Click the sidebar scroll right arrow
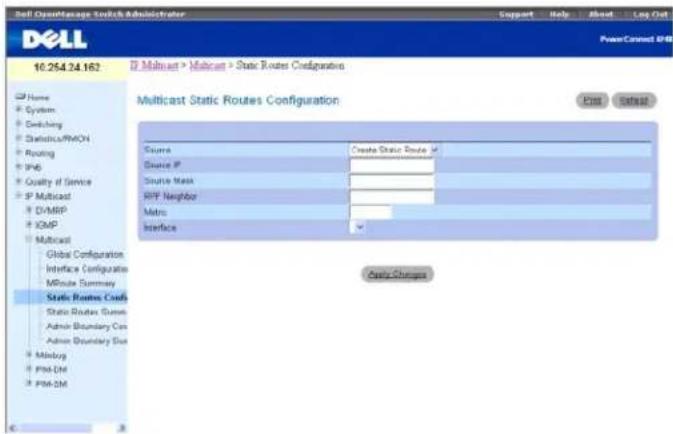 122,428
